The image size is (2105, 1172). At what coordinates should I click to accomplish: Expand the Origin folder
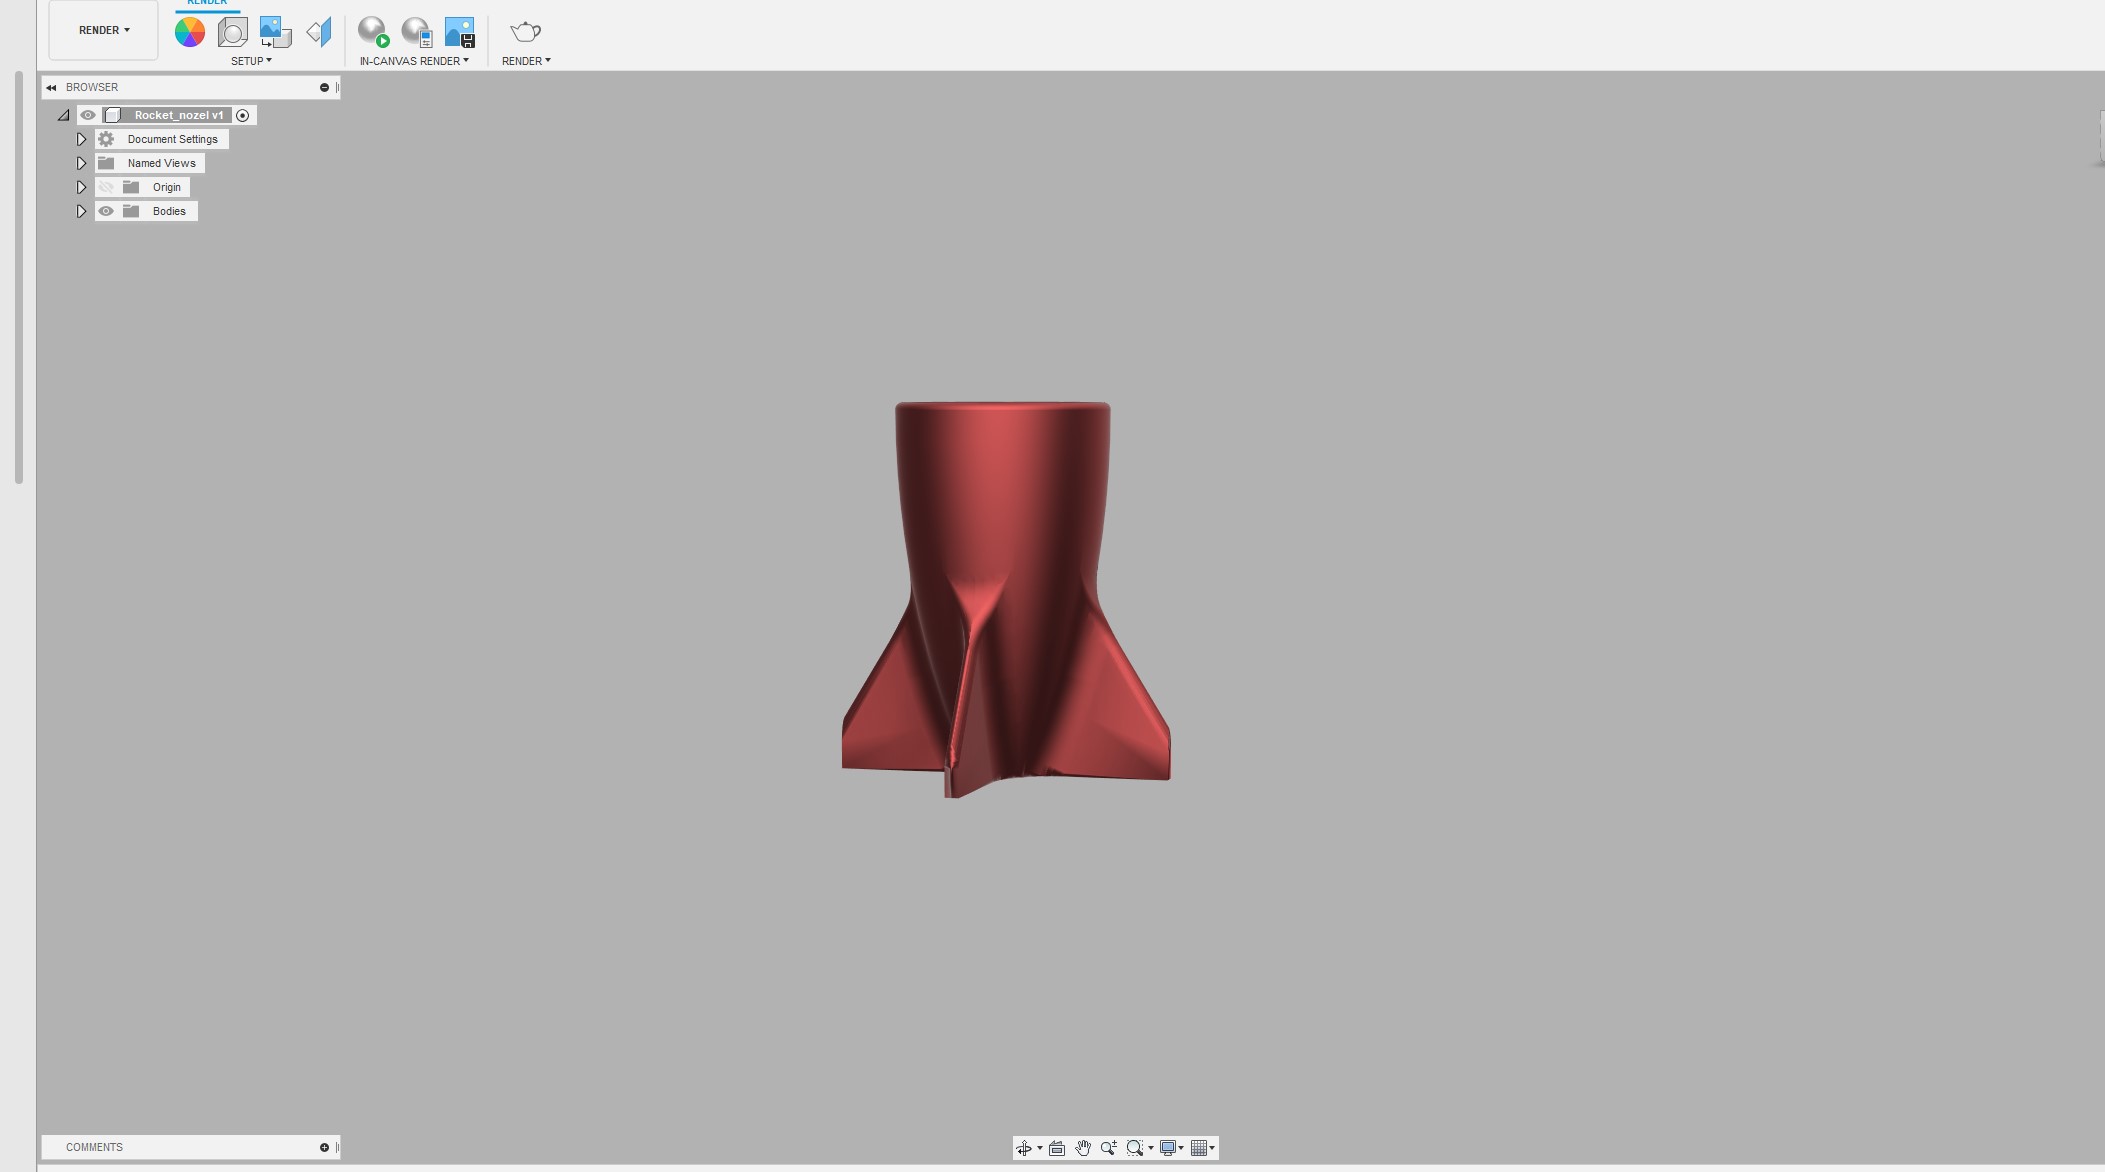pos(82,187)
